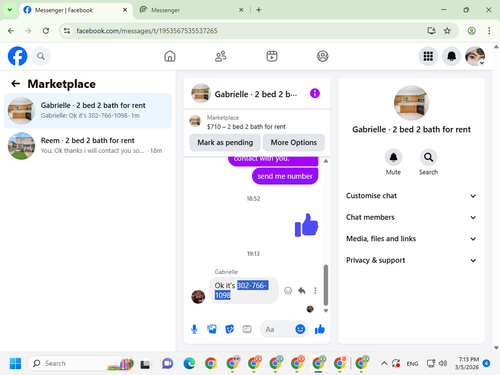Click the Windows Start button
This screenshot has height=375, width=500.
(x=15, y=363)
